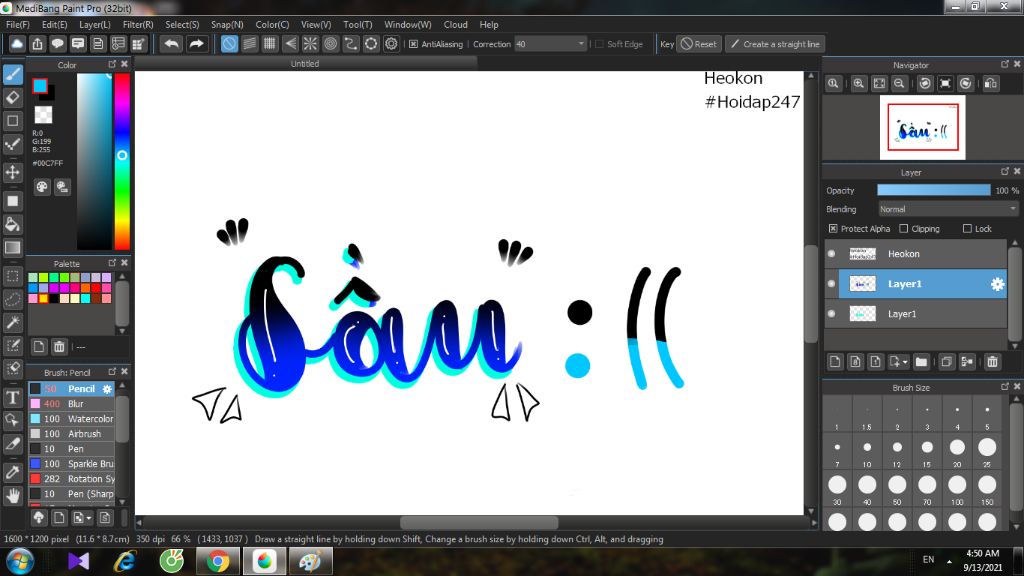Image resolution: width=1024 pixels, height=576 pixels.
Task: Click Create a straight line button
Action: tap(775, 44)
